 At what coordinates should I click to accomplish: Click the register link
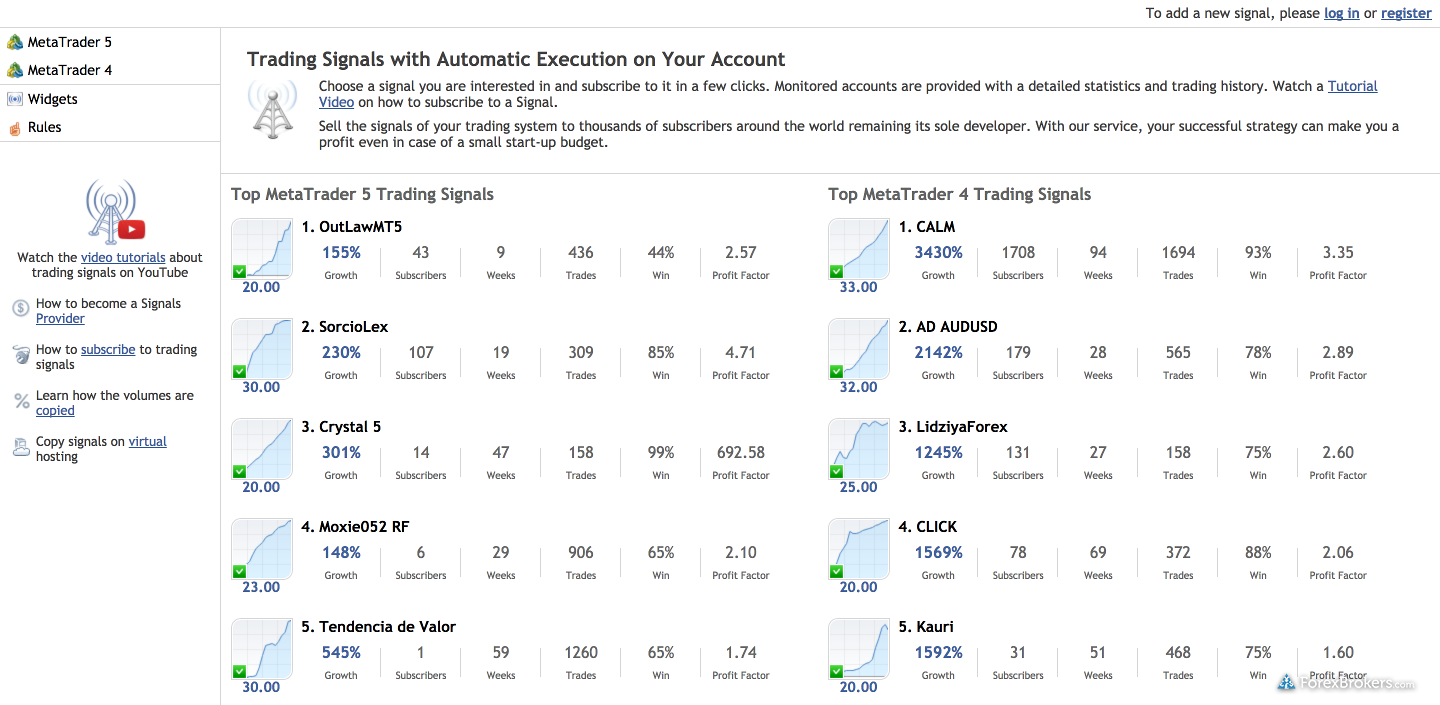click(1406, 13)
